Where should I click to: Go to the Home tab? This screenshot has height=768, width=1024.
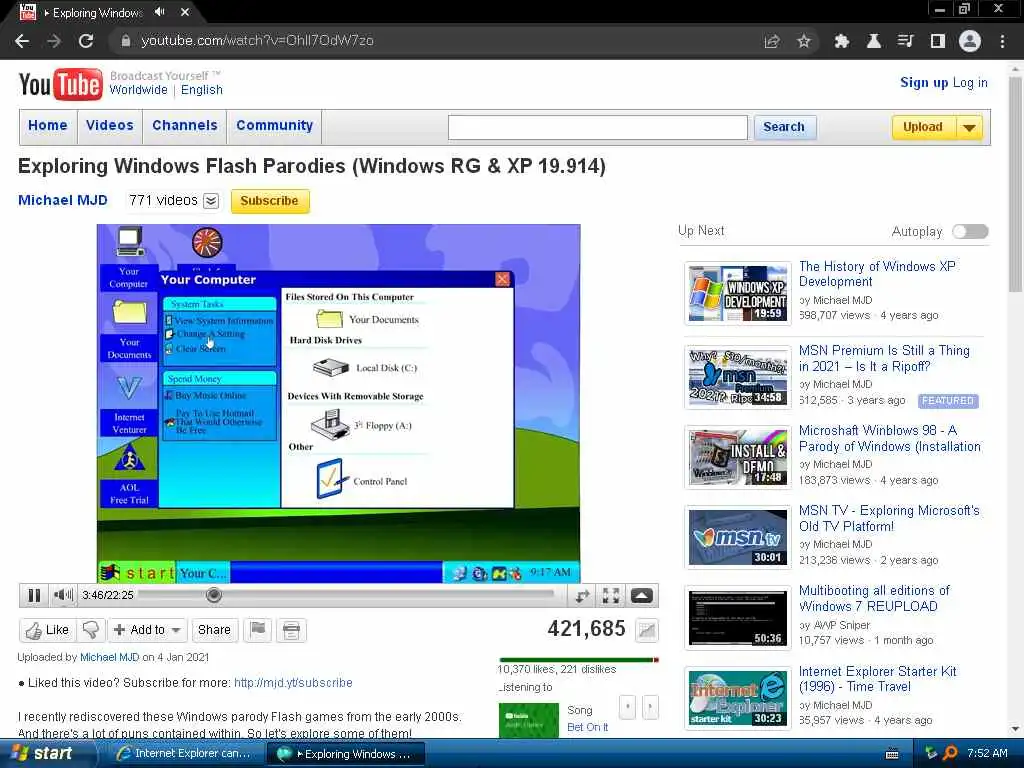(x=48, y=126)
